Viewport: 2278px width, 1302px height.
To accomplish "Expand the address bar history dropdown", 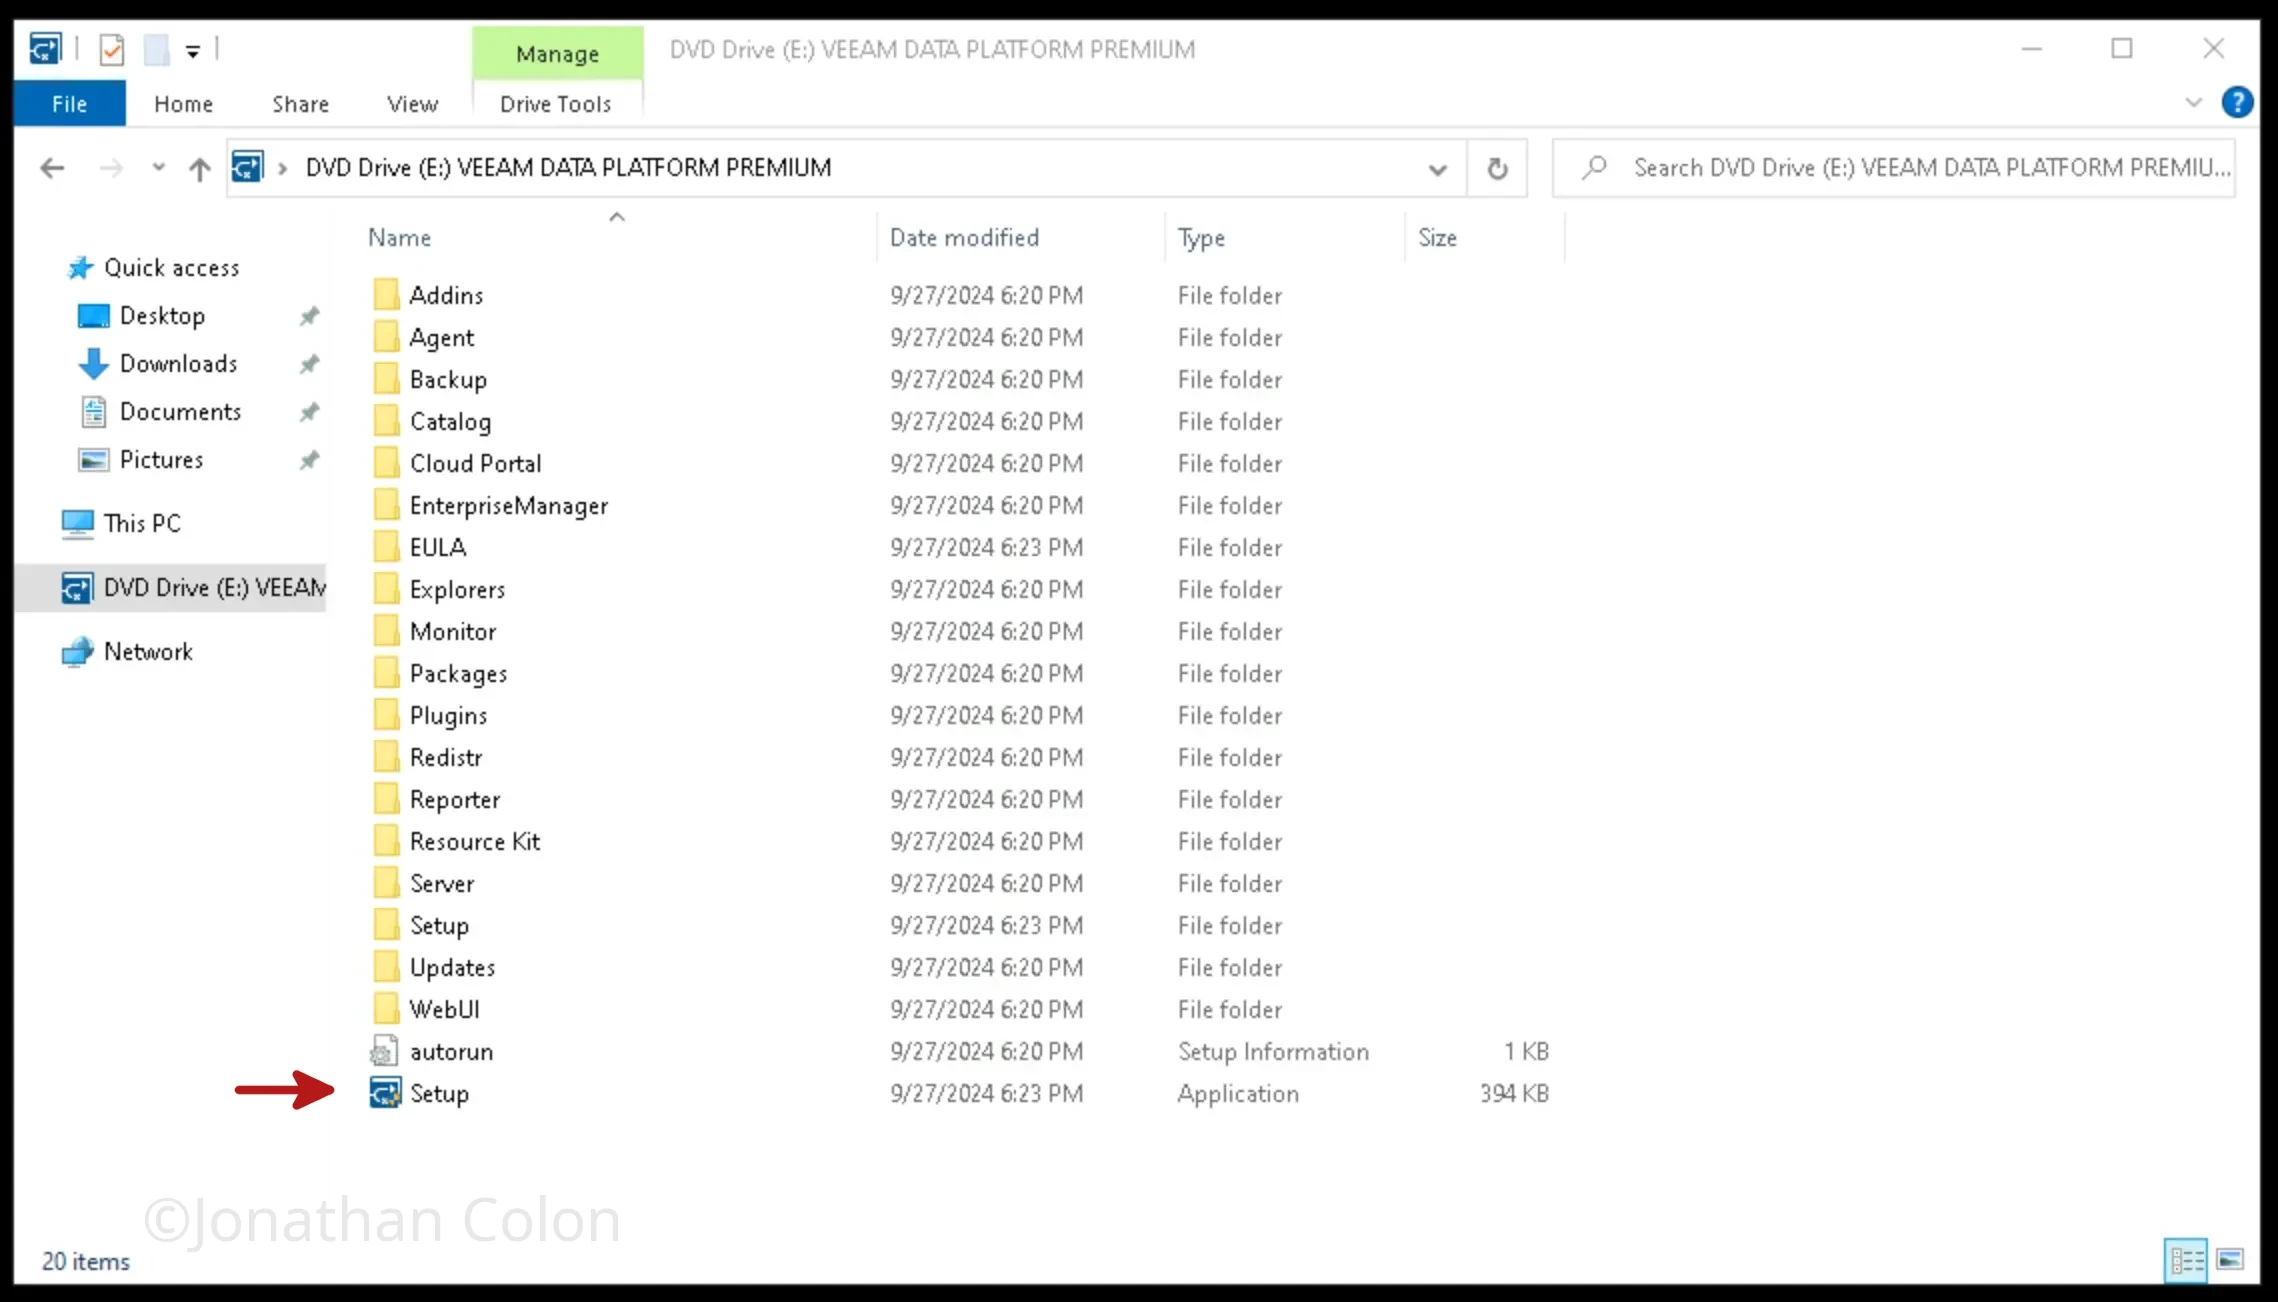I will (1437, 169).
